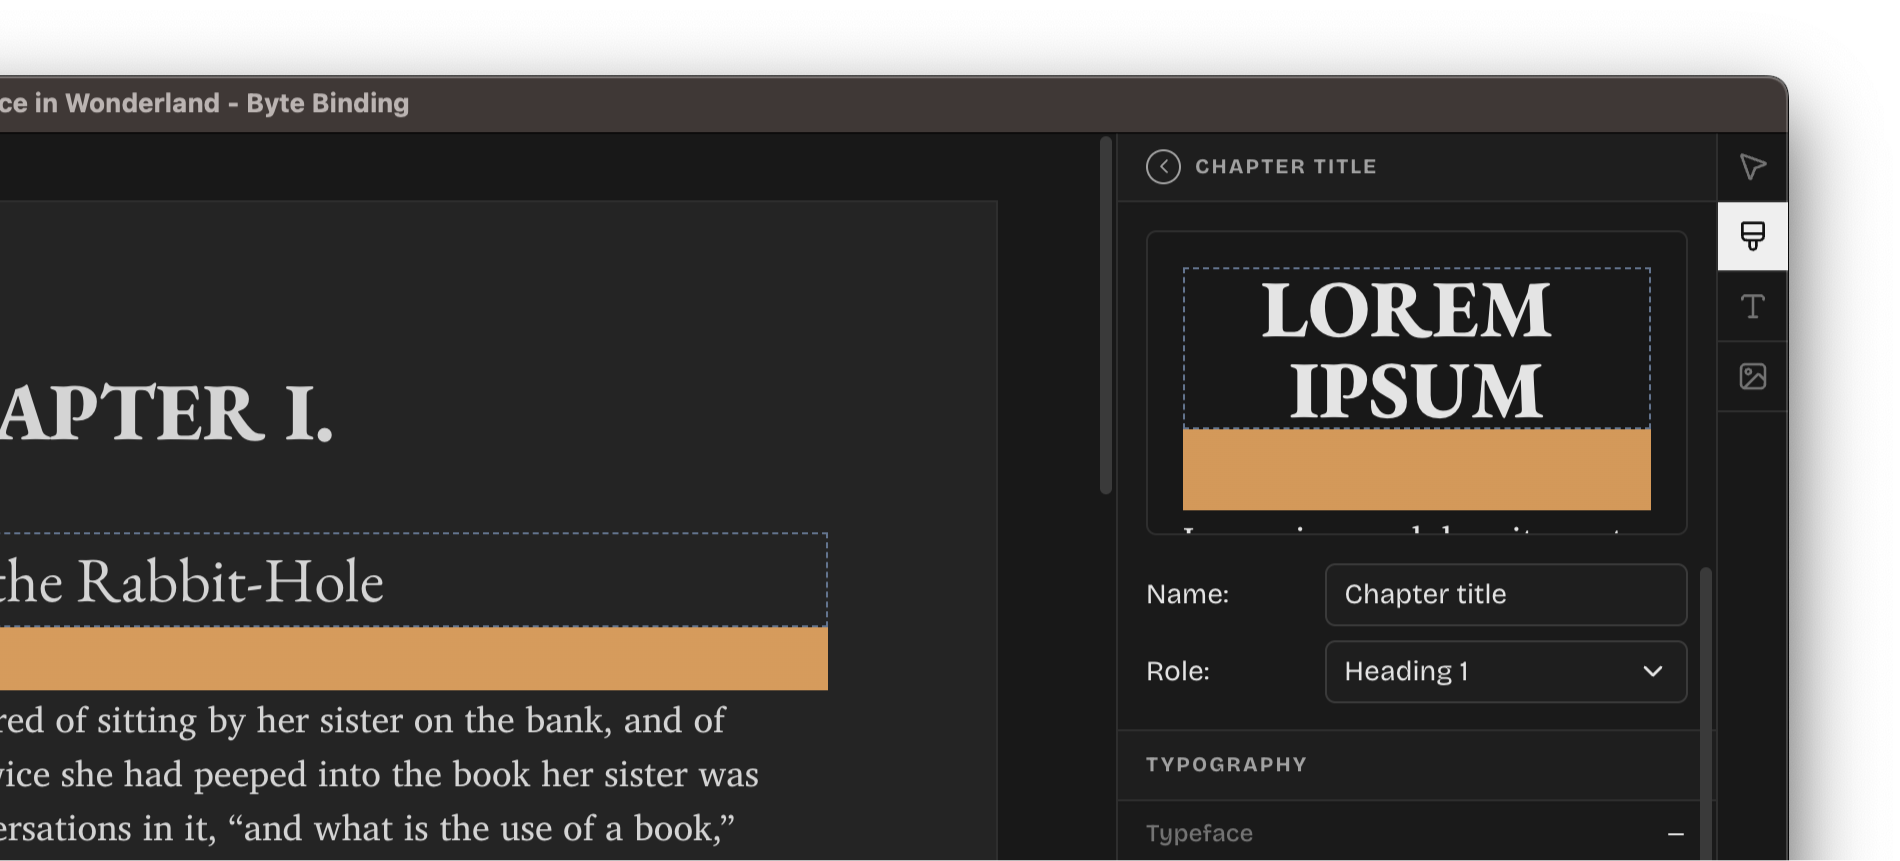The width and height of the screenshot is (1900, 861).
Task: Open the text tool panel
Action: pos(1752,306)
